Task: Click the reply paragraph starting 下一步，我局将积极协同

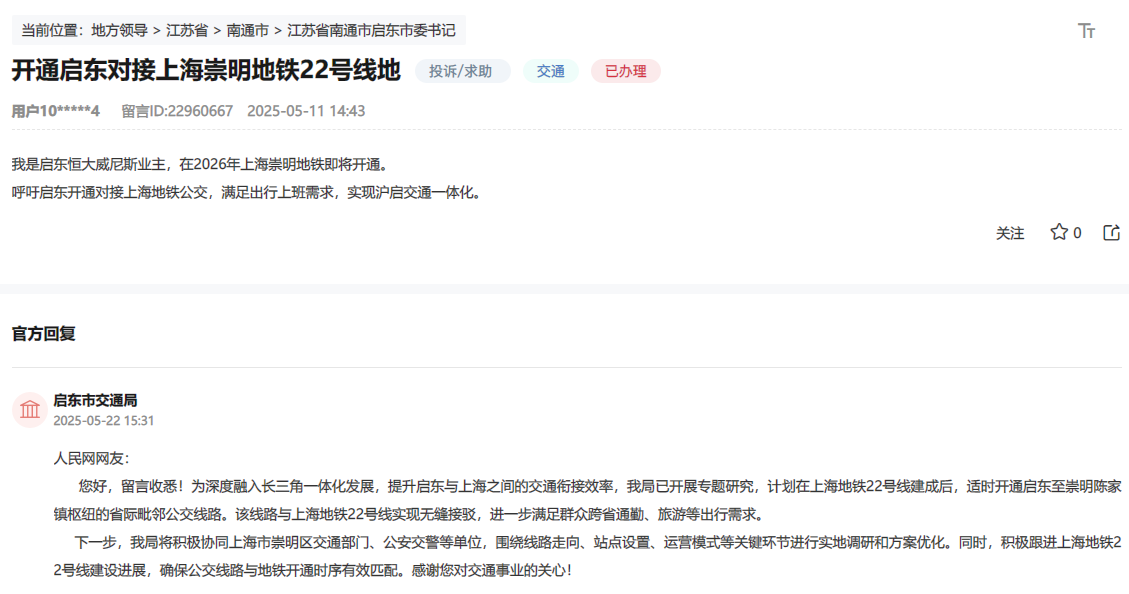Action: 588,557
